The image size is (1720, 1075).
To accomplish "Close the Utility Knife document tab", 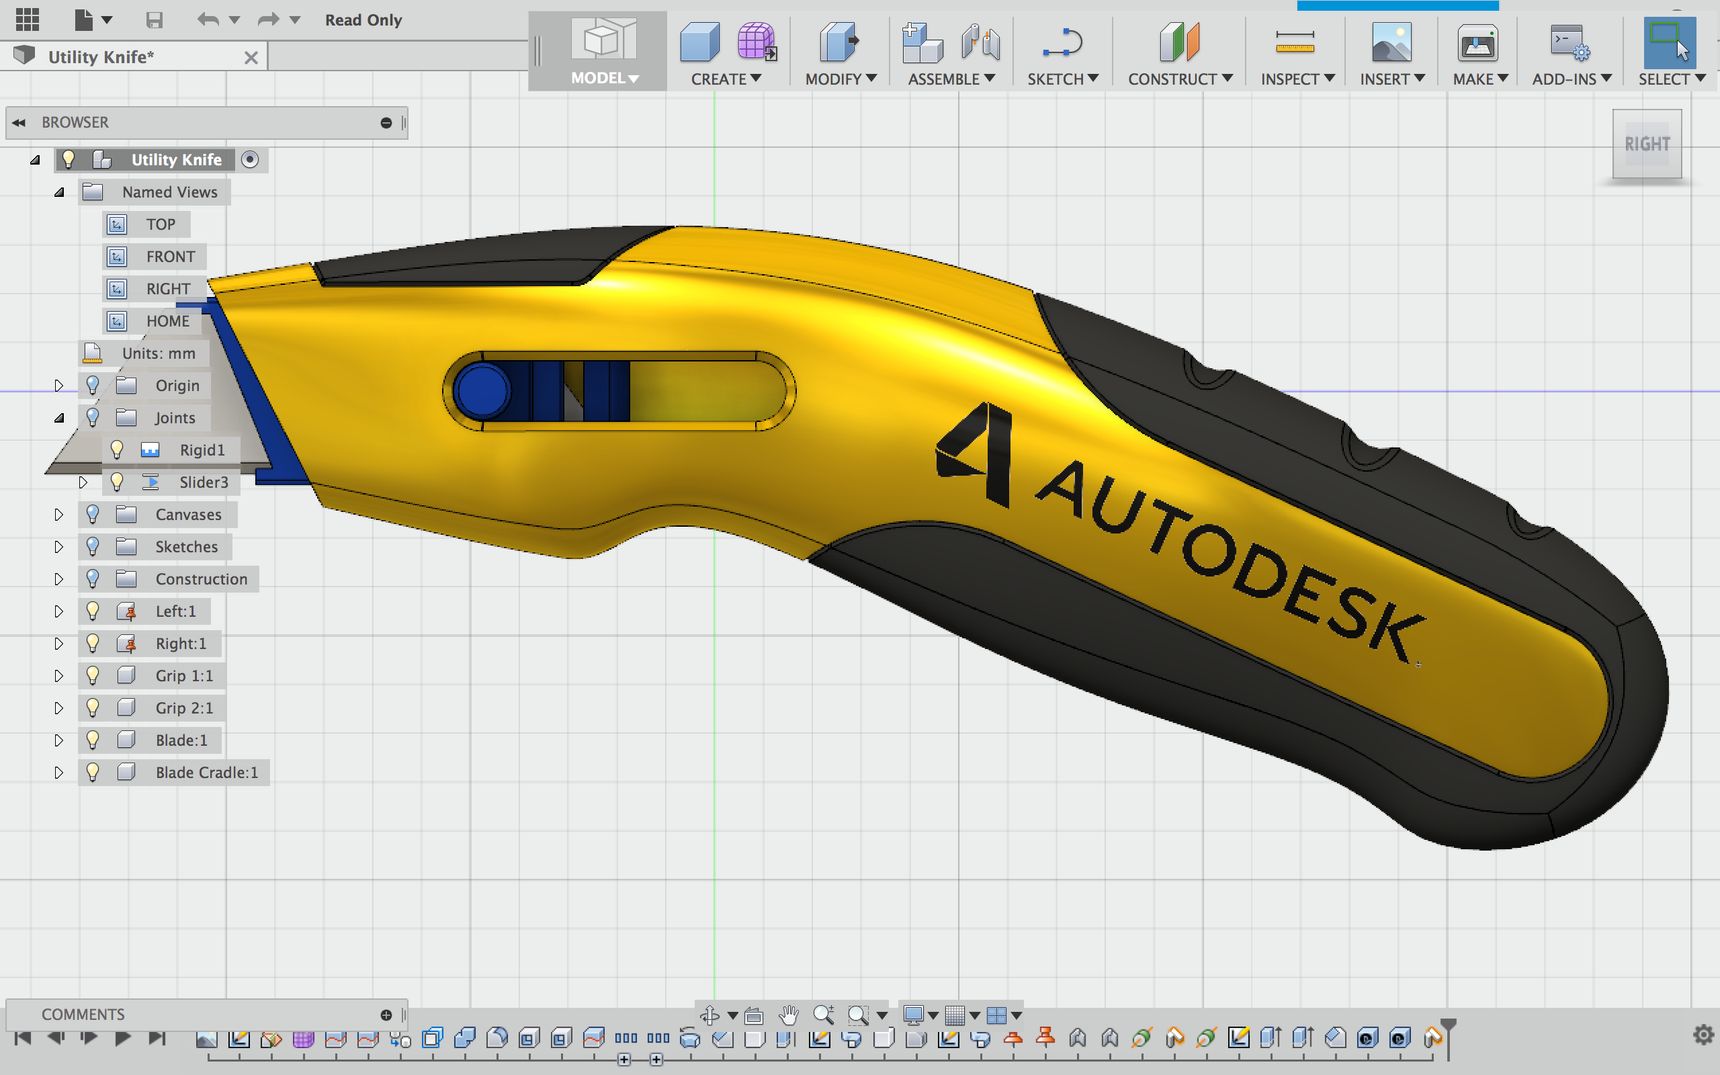I will tap(251, 57).
